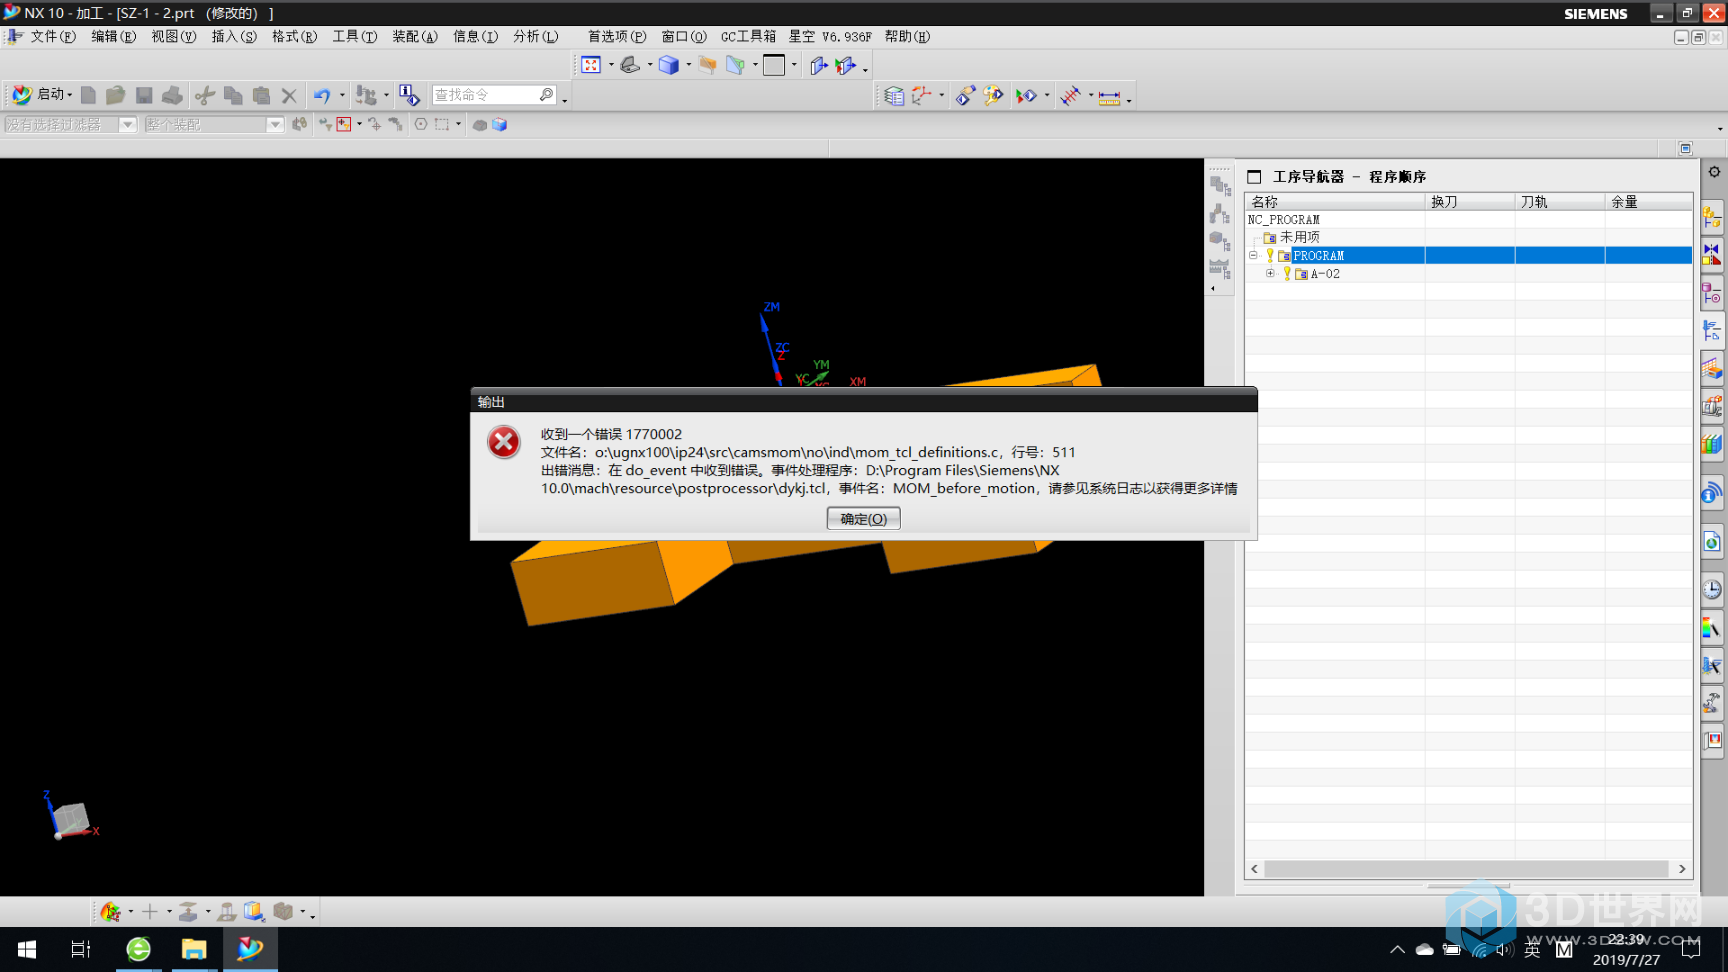Screen dimensions: 1728x972
Task: Open the background color dropdown arrow
Action: (x=794, y=65)
